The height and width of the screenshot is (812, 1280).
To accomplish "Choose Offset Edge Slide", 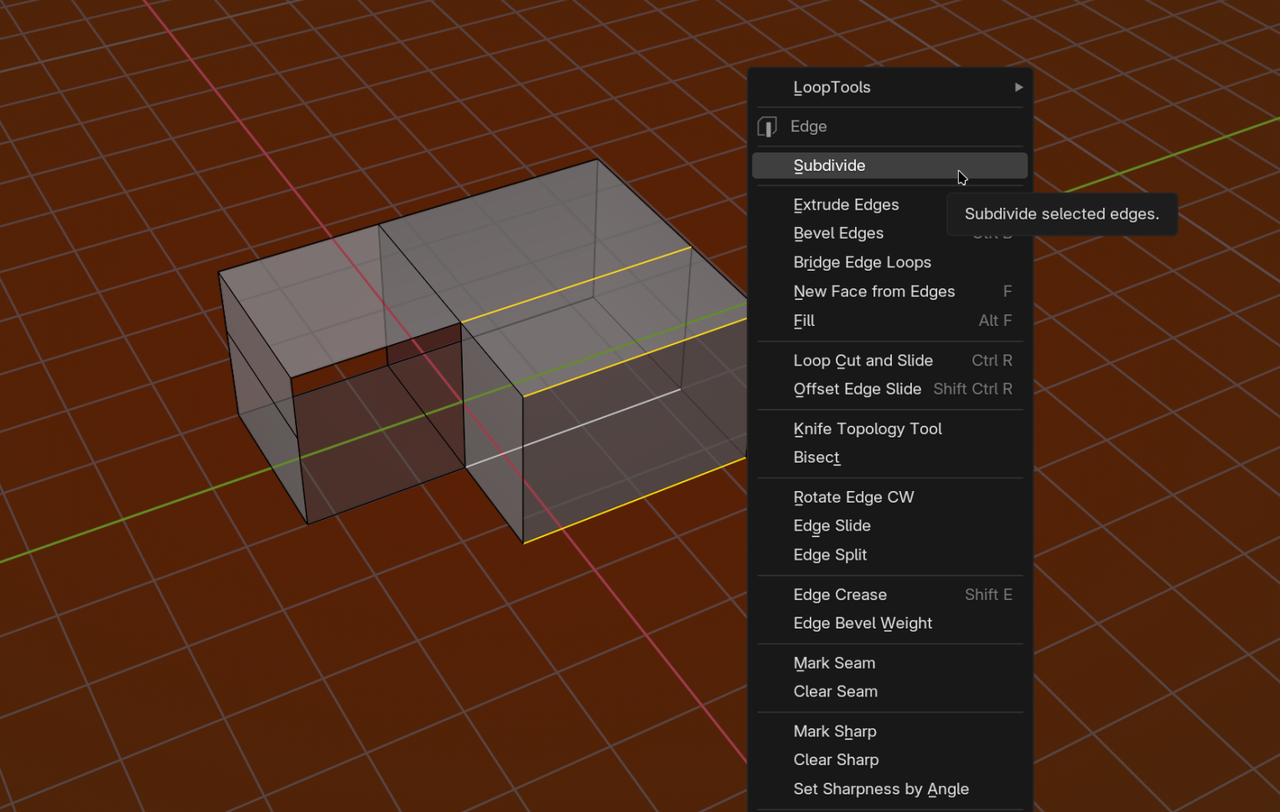I will click(890, 389).
